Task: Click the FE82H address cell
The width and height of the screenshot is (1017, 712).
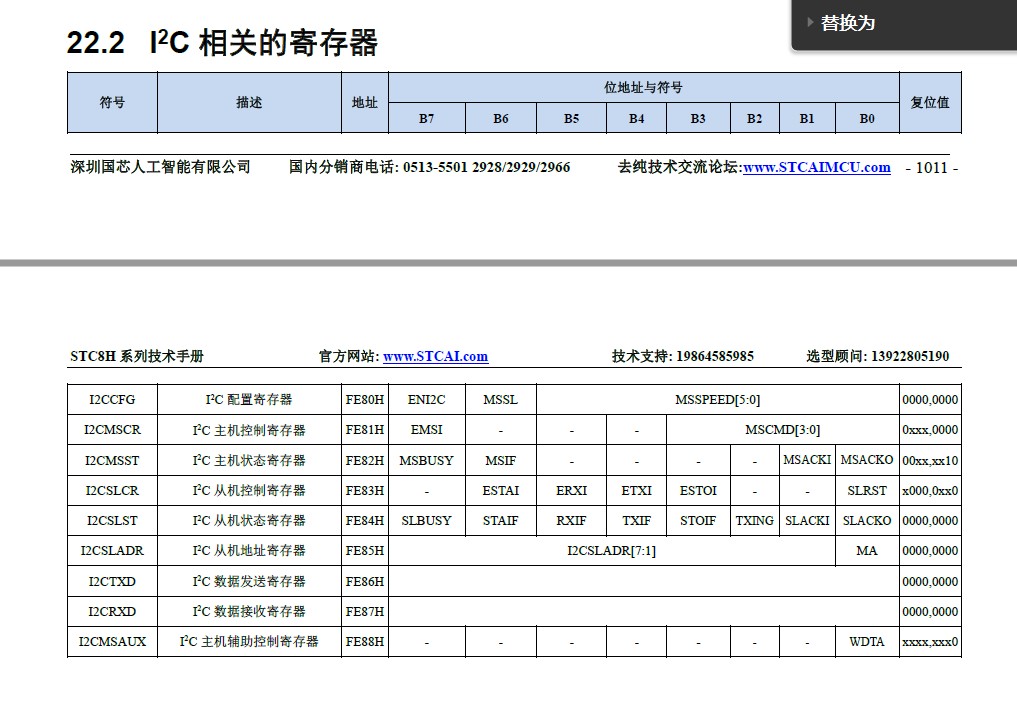Action: pos(365,460)
